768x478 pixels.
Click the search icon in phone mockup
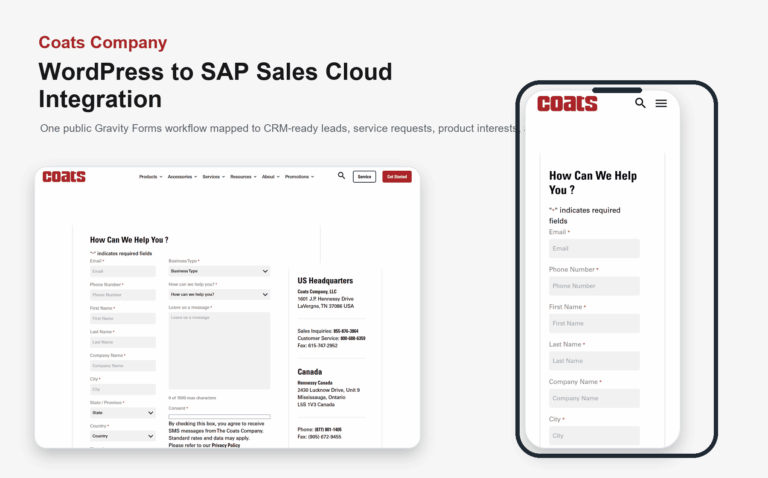click(640, 103)
